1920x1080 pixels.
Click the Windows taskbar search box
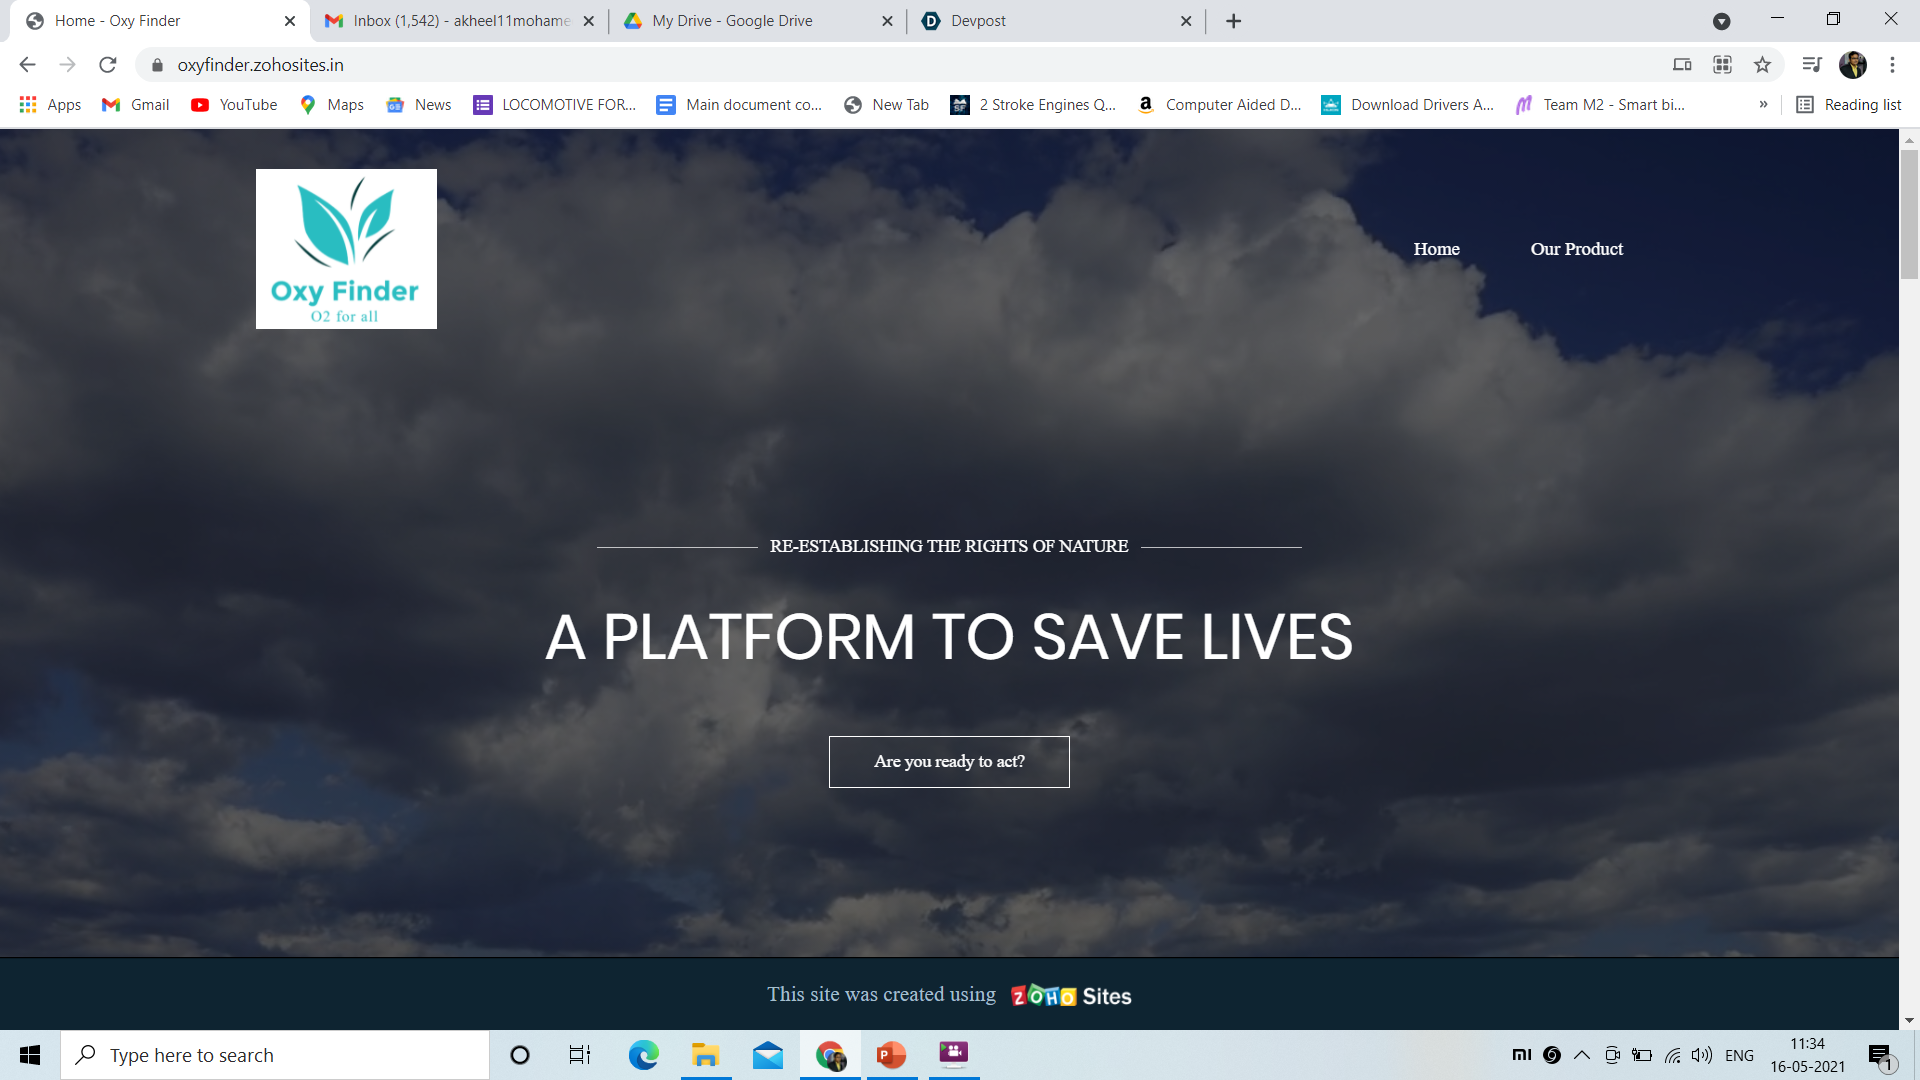click(x=275, y=1055)
